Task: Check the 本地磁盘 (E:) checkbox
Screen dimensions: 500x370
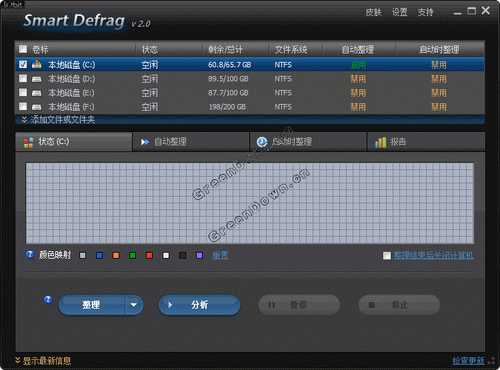Action: (23, 92)
